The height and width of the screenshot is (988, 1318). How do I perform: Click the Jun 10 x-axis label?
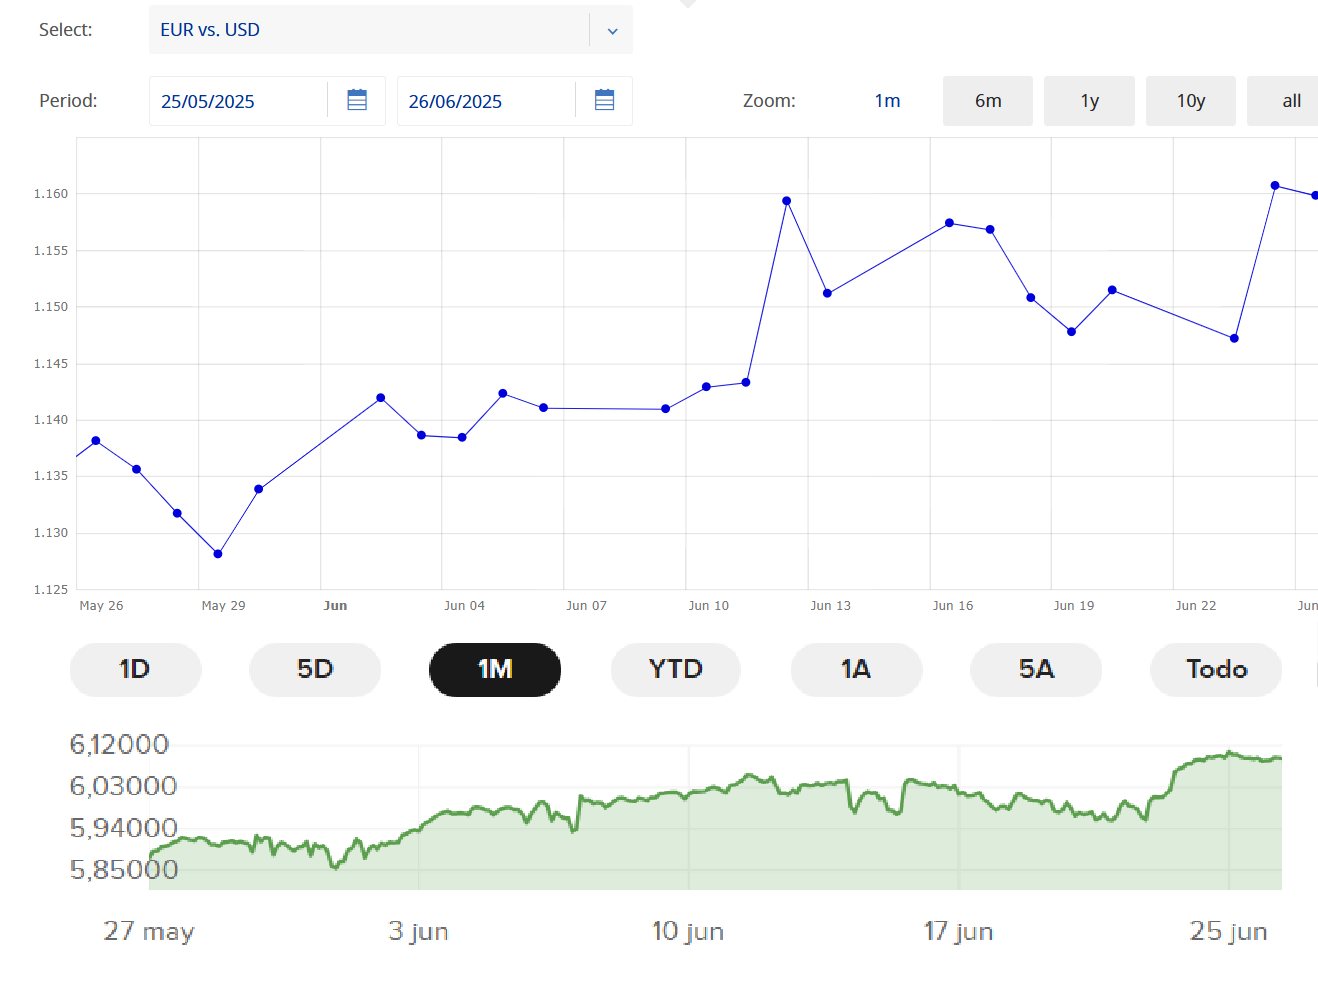point(708,606)
